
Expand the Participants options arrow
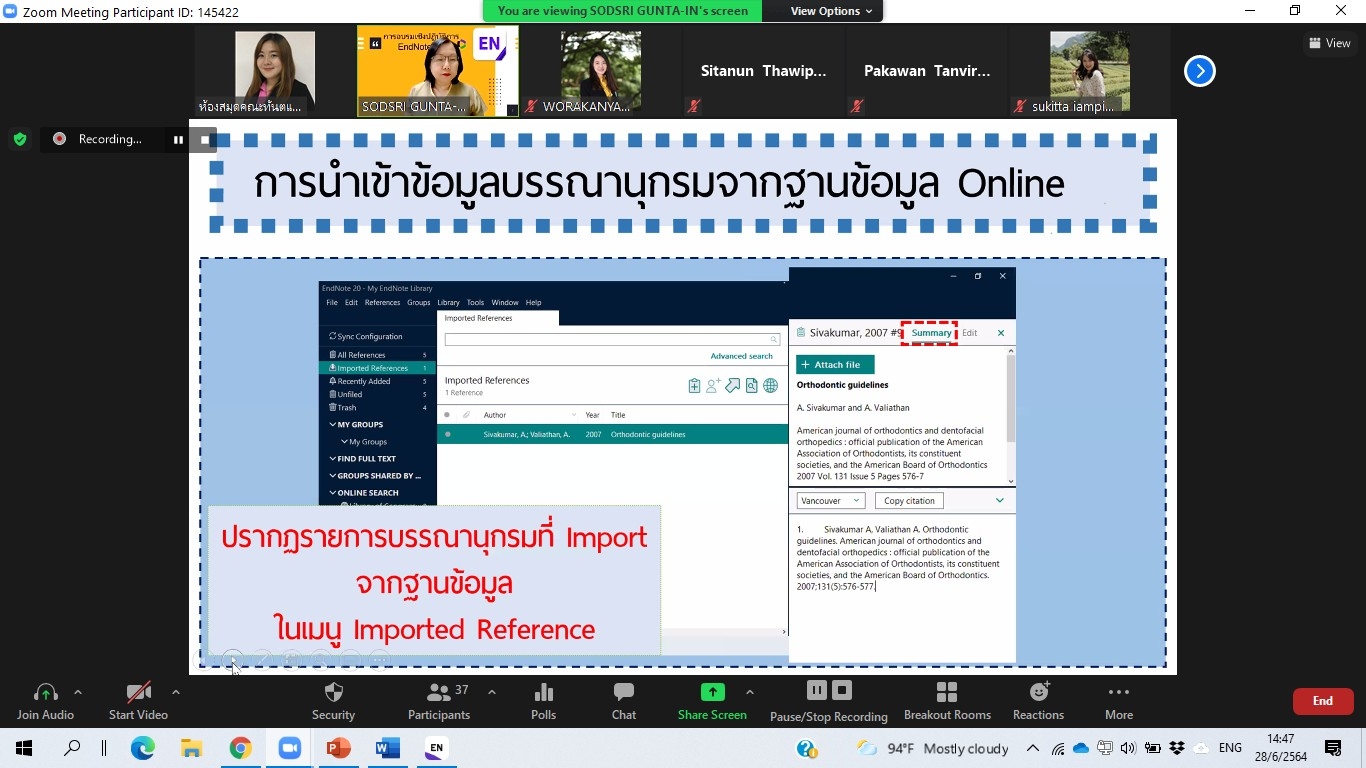pos(492,692)
